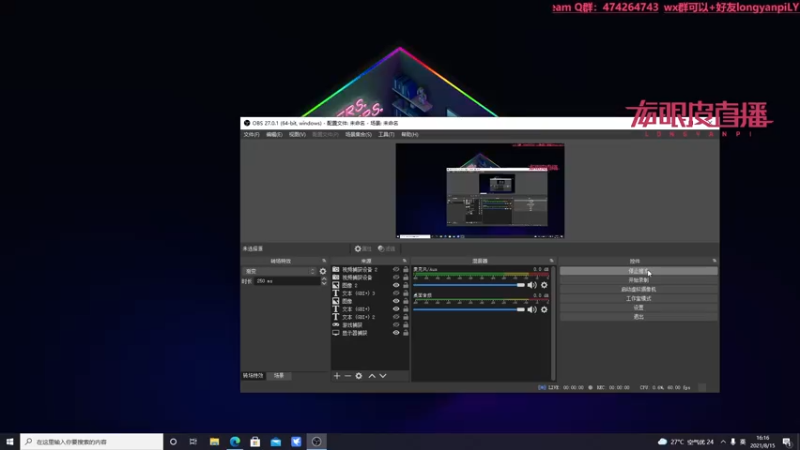Undock the 控件 panel pop-out icon
Viewport: 800px width, 450px height.
tap(714, 261)
